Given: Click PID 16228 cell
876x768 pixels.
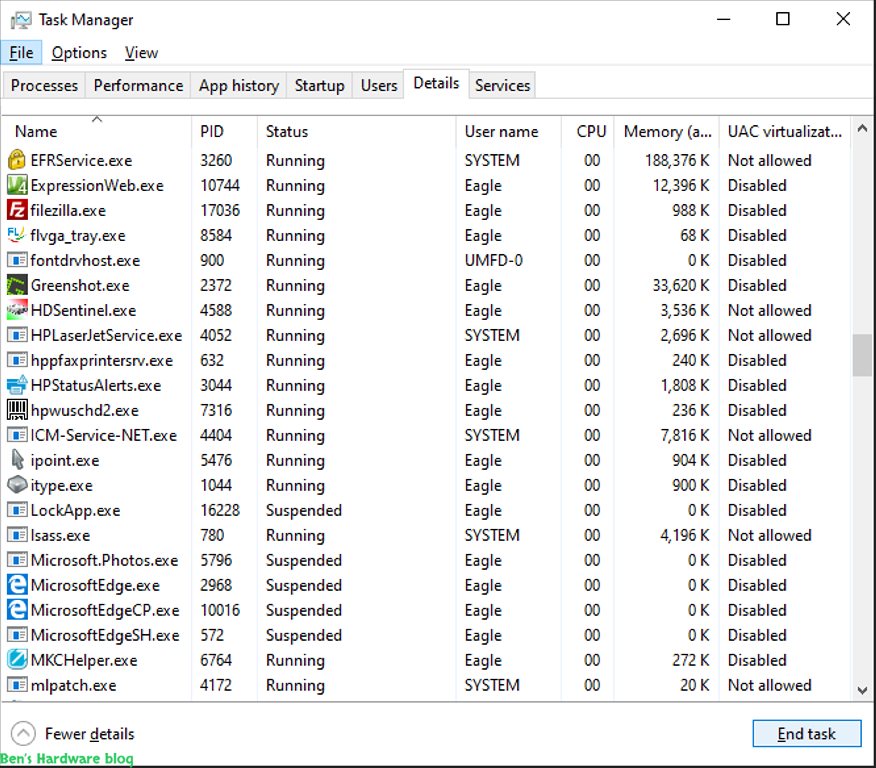Looking at the screenshot, I should coord(220,510).
